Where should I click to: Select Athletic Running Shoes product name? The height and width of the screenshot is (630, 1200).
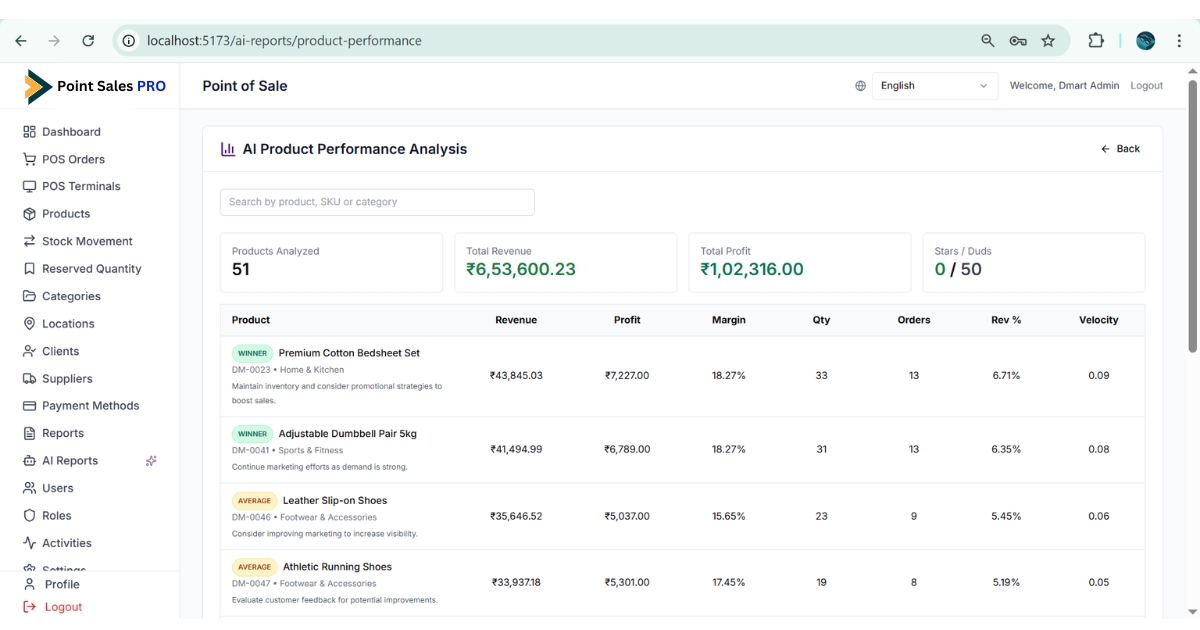(337, 567)
